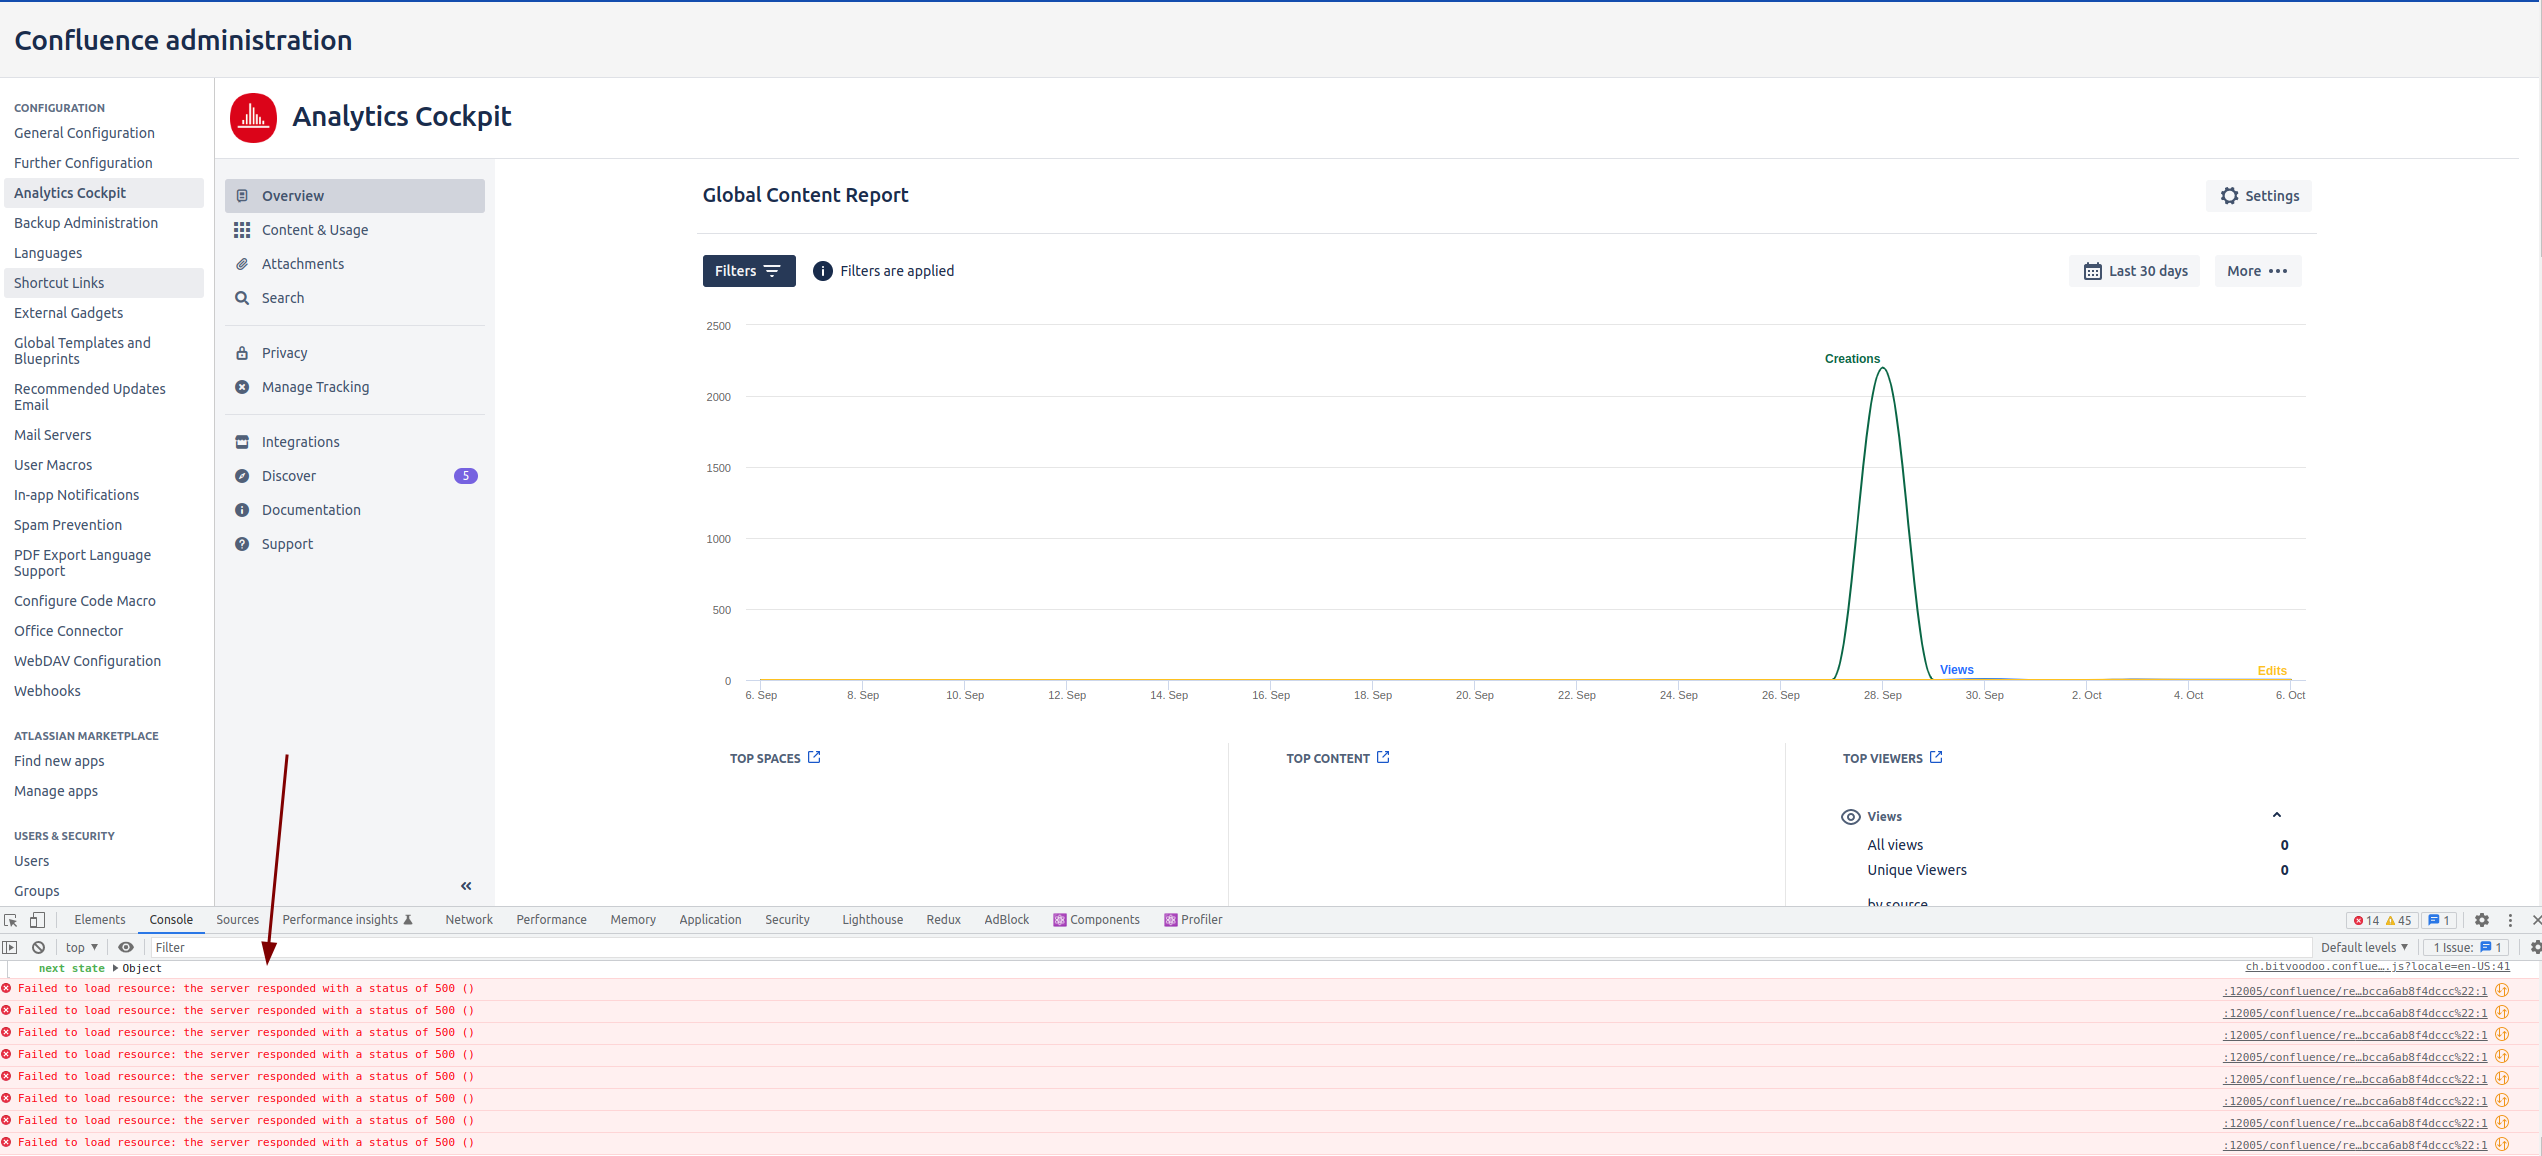The image size is (2542, 1156).
Task: Clear console with the ban icon
Action: click(x=38, y=947)
